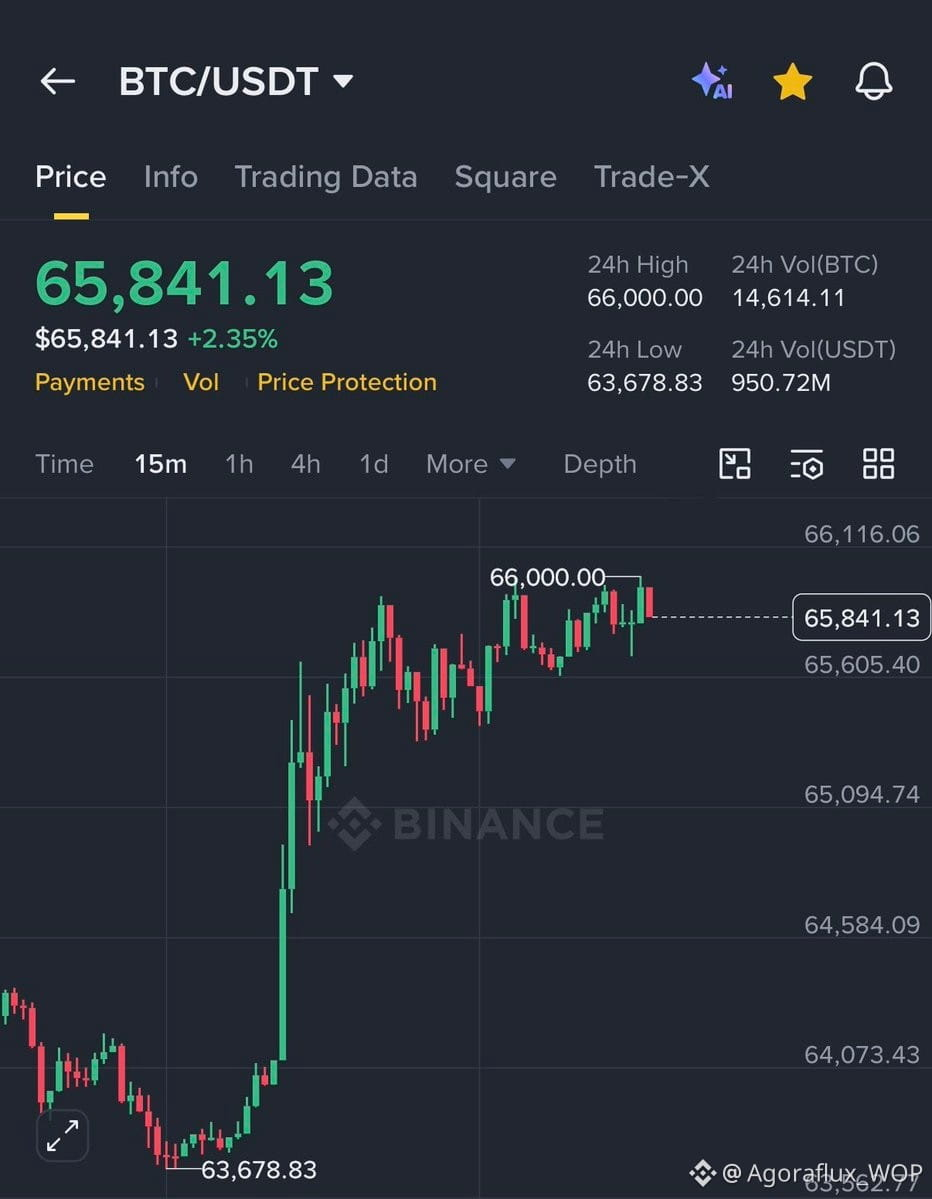This screenshot has width=932, height=1199.
Task: Tap the 66,116.06 axis label
Action: (x=862, y=534)
